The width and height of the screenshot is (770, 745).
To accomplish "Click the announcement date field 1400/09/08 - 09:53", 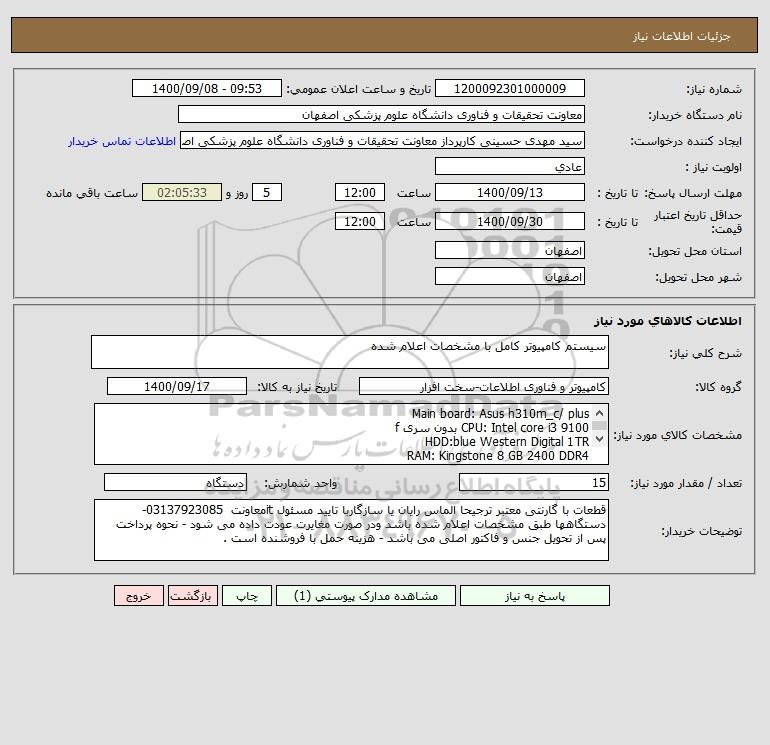I will [207, 88].
